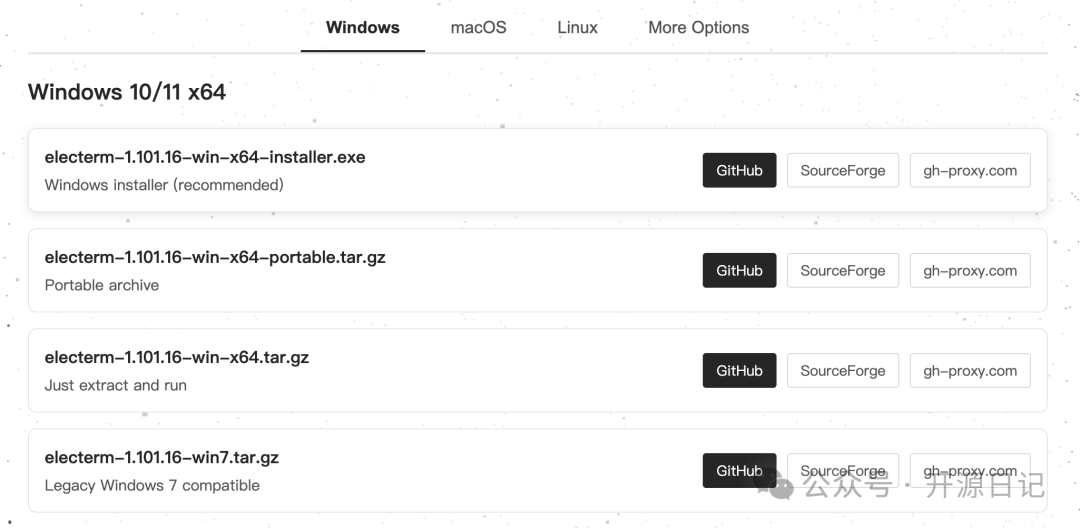
Task: Click the Windows 10/11 x64 heading
Action: pyautogui.click(x=127, y=92)
